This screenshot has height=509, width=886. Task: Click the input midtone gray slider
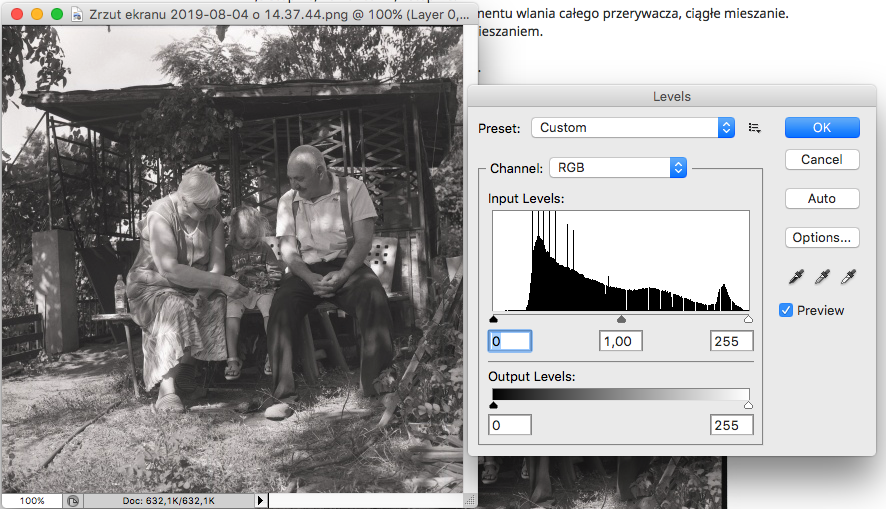click(x=621, y=320)
